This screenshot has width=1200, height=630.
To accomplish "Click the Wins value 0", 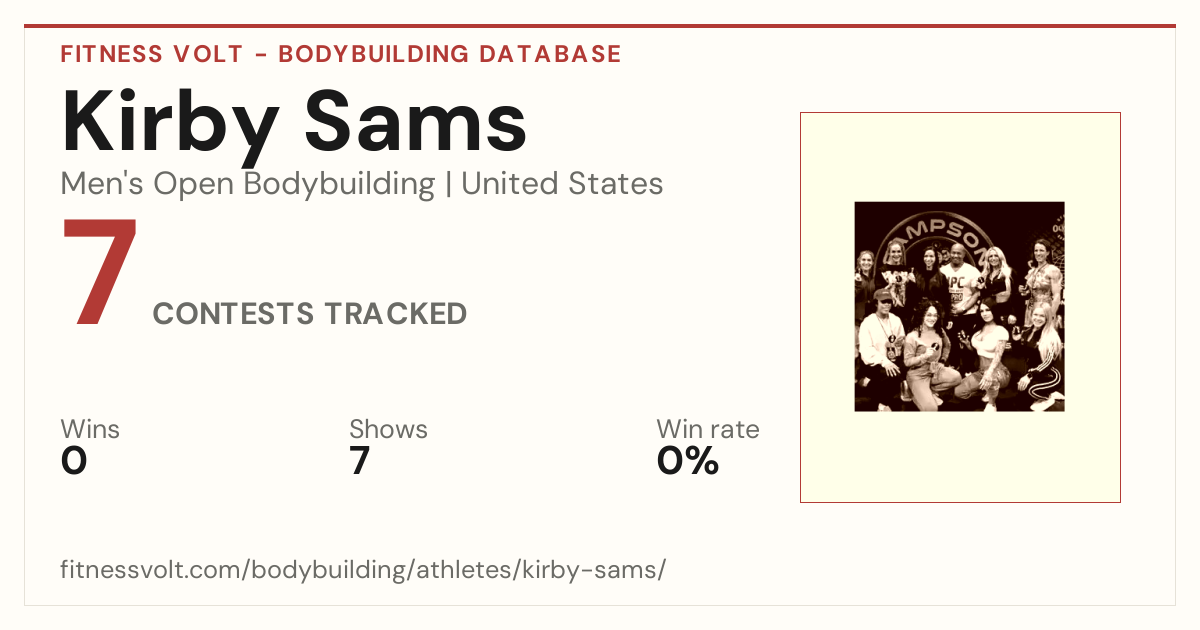I will click(74, 462).
